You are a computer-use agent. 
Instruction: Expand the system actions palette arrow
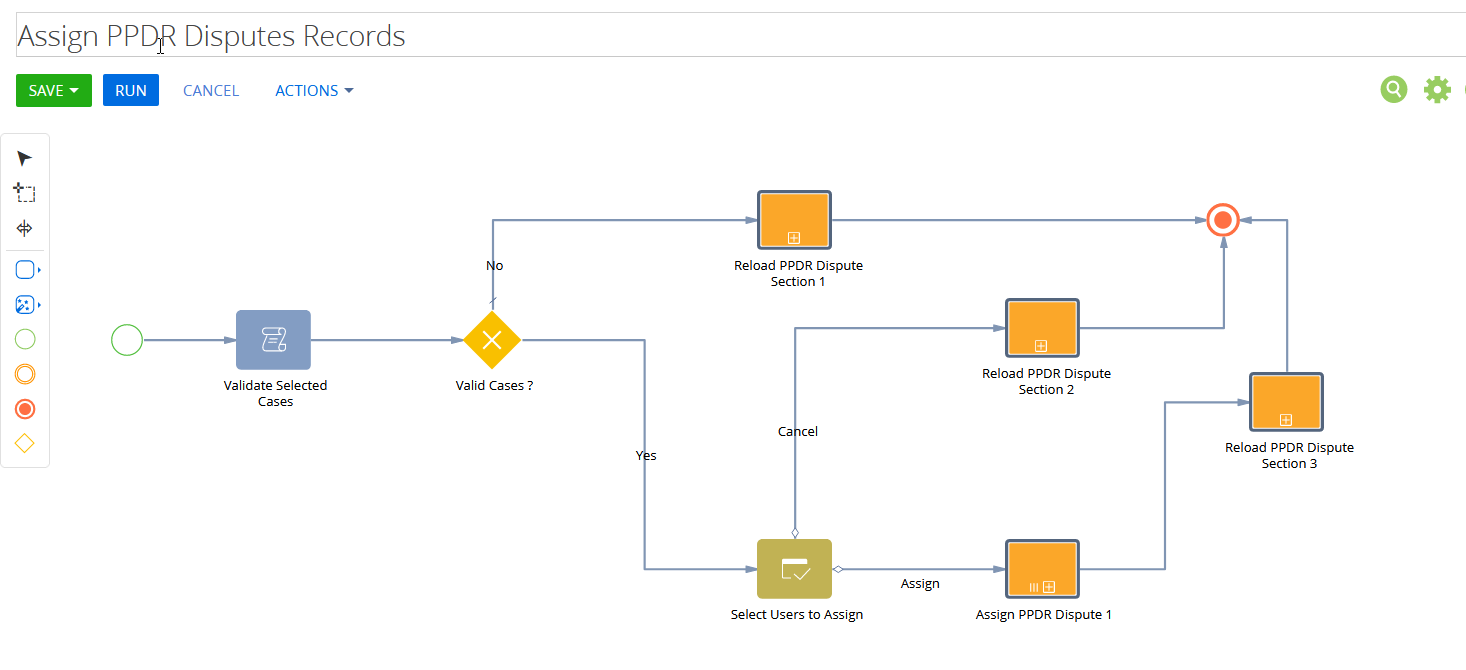40,305
